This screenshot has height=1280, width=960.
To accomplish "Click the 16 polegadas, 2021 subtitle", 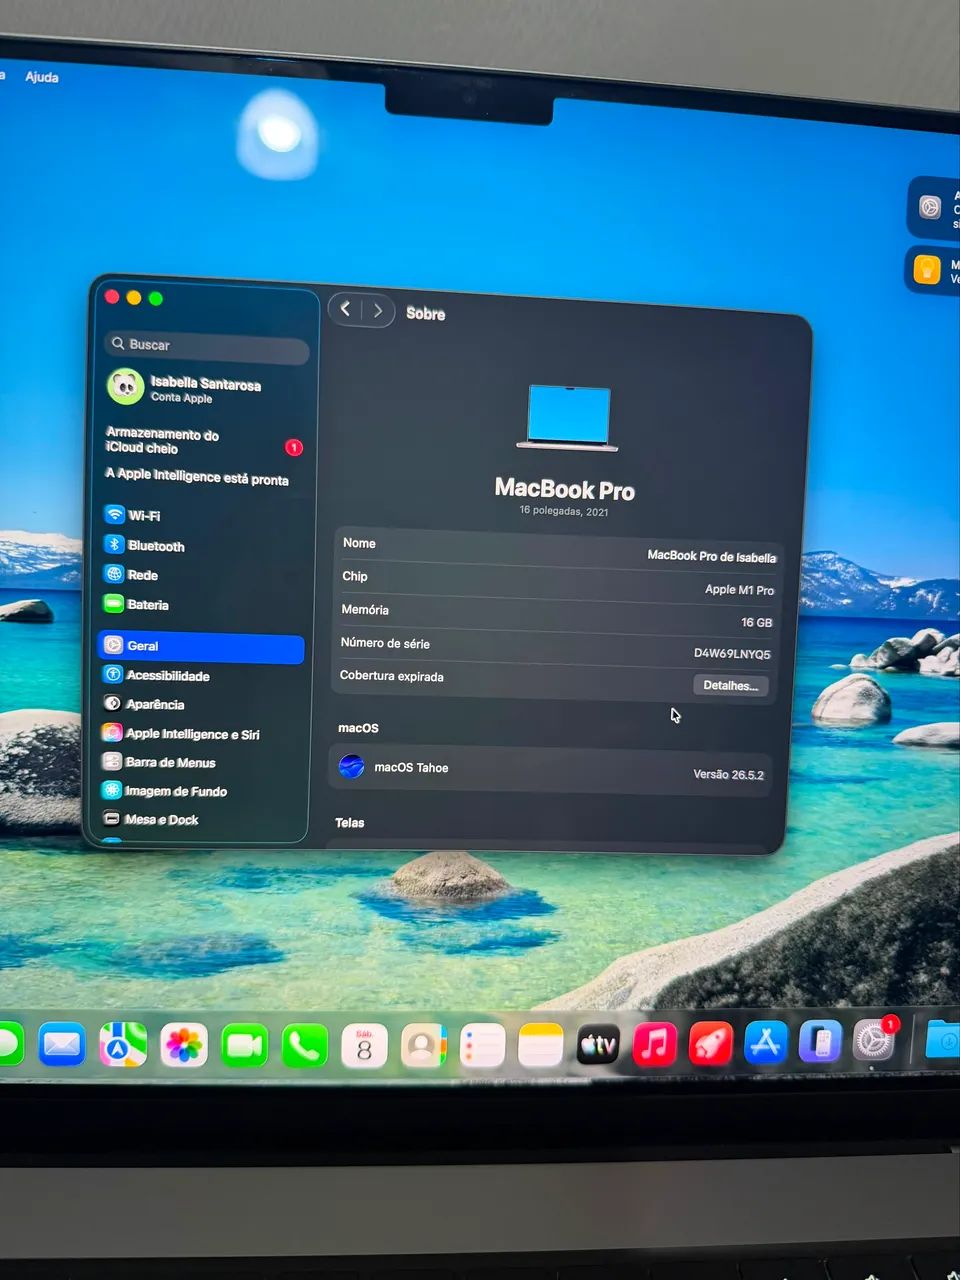I will pos(563,511).
